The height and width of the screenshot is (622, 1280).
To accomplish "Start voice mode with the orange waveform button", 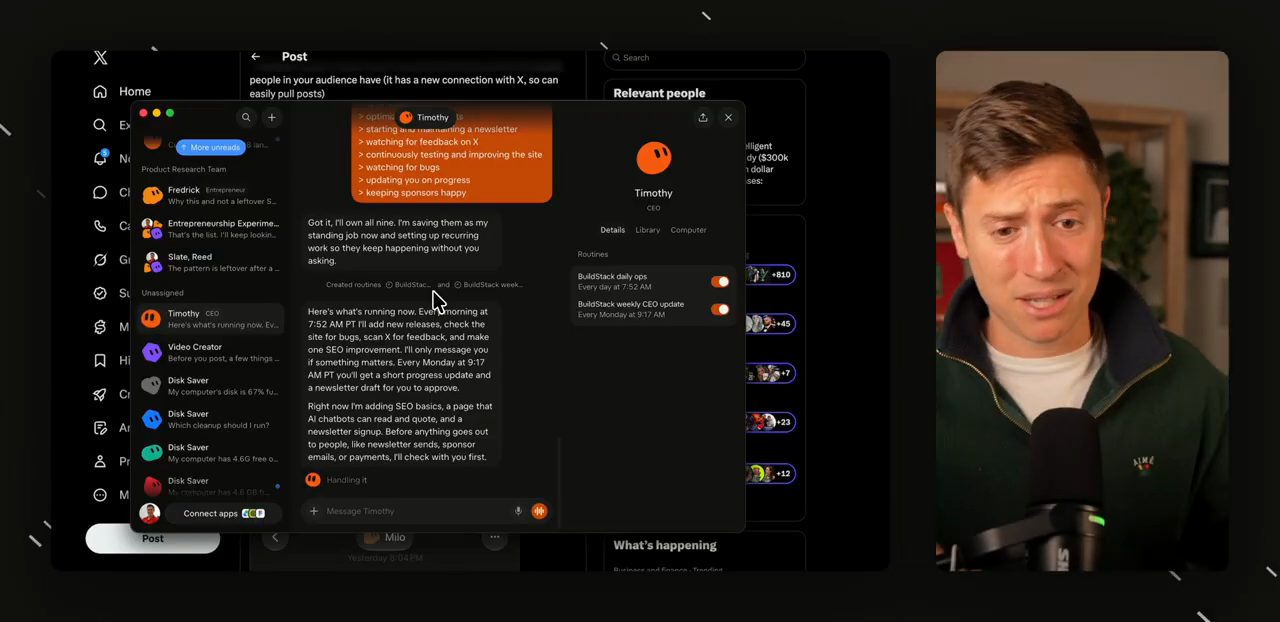I will (539, 511).
